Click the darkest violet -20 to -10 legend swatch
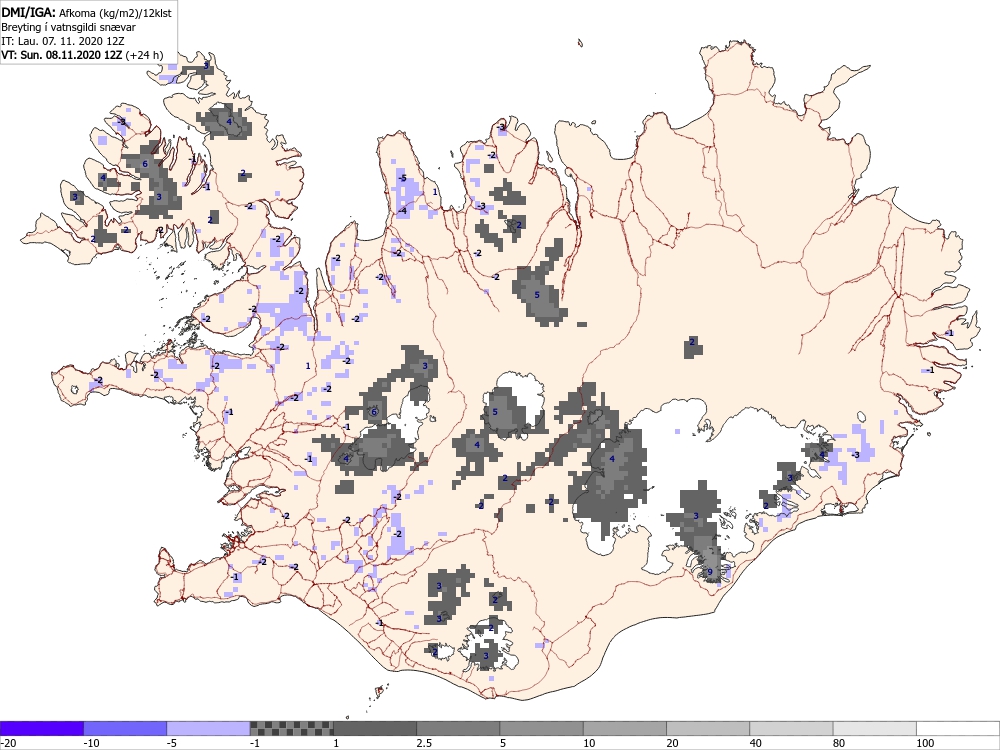 tap(42, 728)
